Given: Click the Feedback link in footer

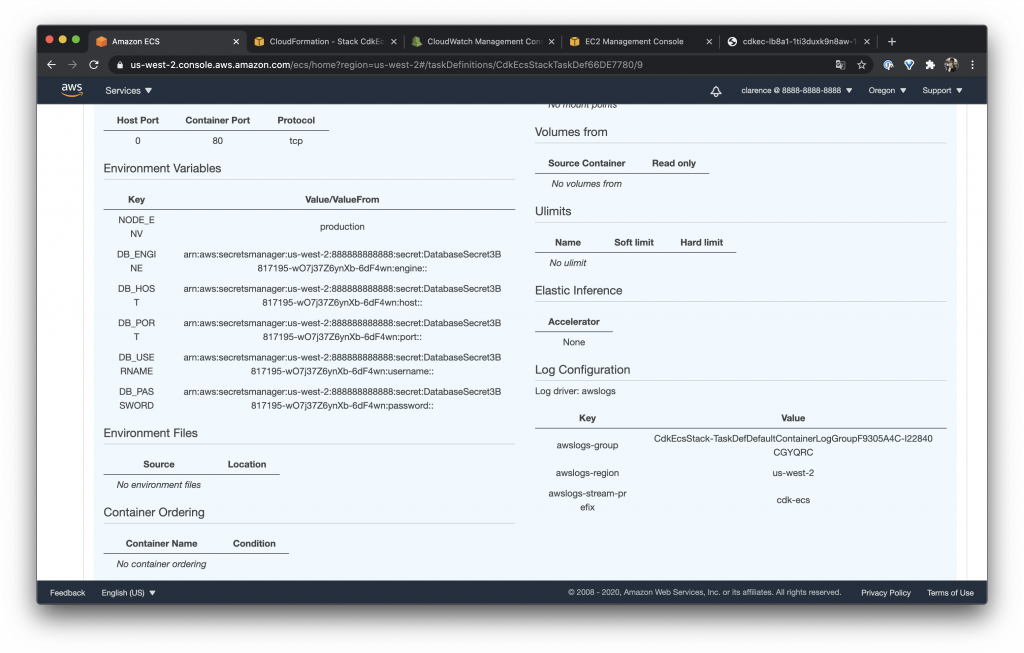Looking at the screenshot, I should pos(67,593).
